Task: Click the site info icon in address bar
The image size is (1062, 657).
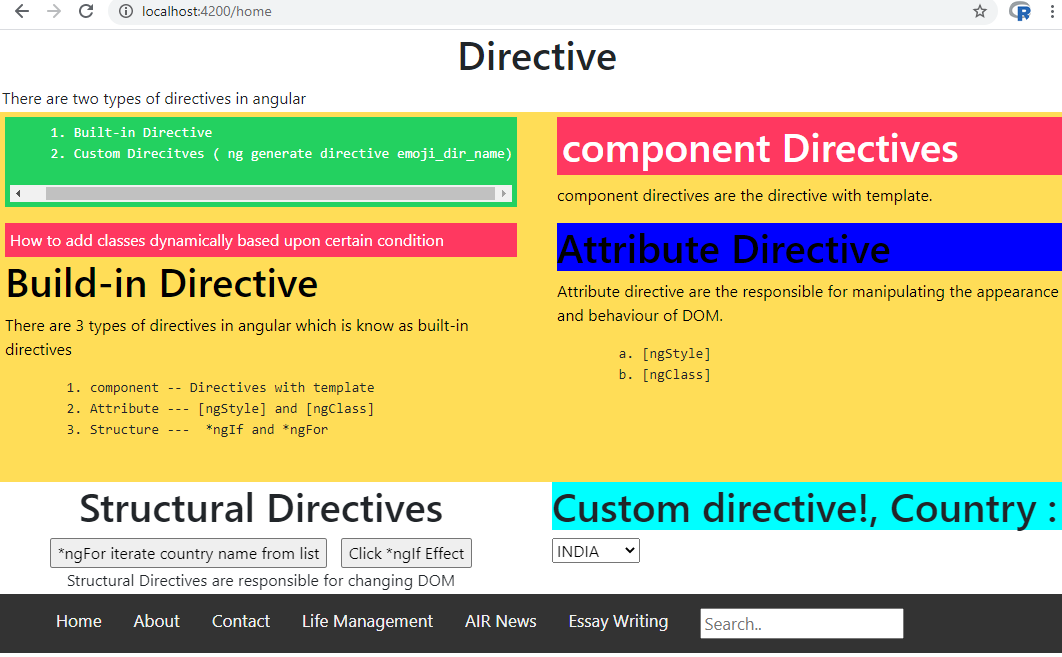Action: click(126, 13)
